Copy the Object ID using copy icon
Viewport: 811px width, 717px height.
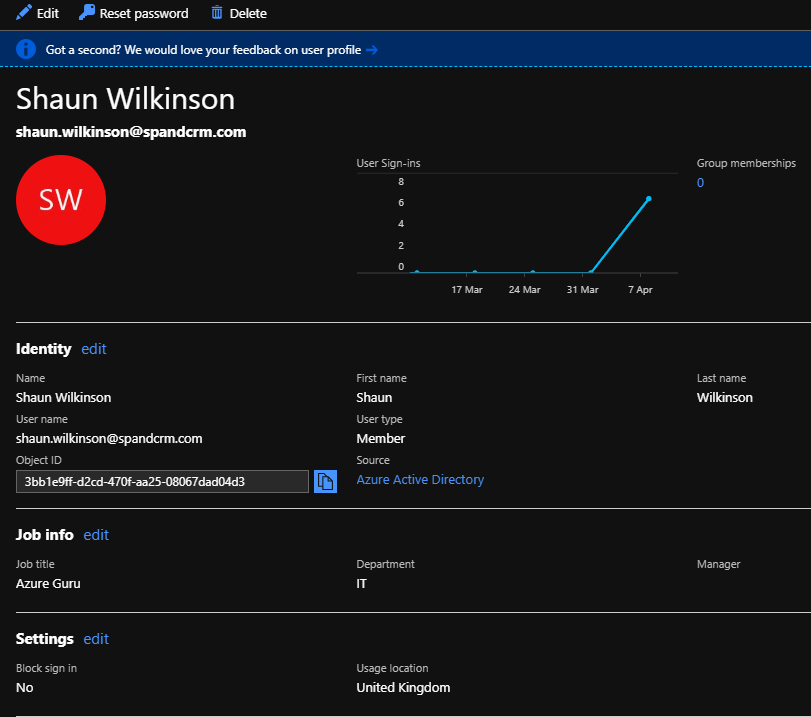coord(325,481)
